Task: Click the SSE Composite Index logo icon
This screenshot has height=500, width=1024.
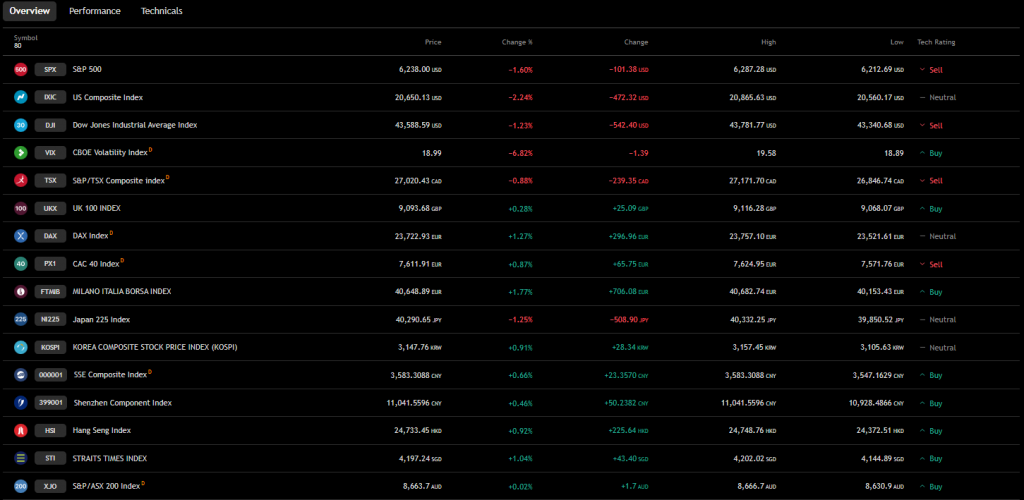Action: pyautogui.click(x=20, y=375)
